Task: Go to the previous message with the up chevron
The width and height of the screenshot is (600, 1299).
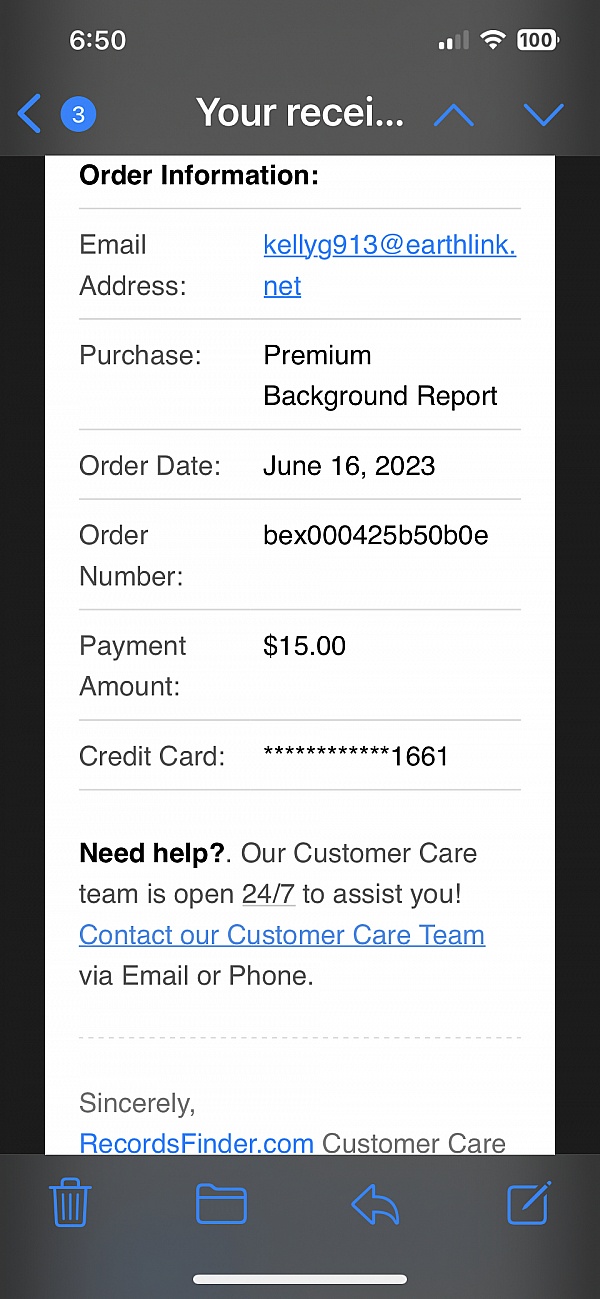Action: click(453, 114)
